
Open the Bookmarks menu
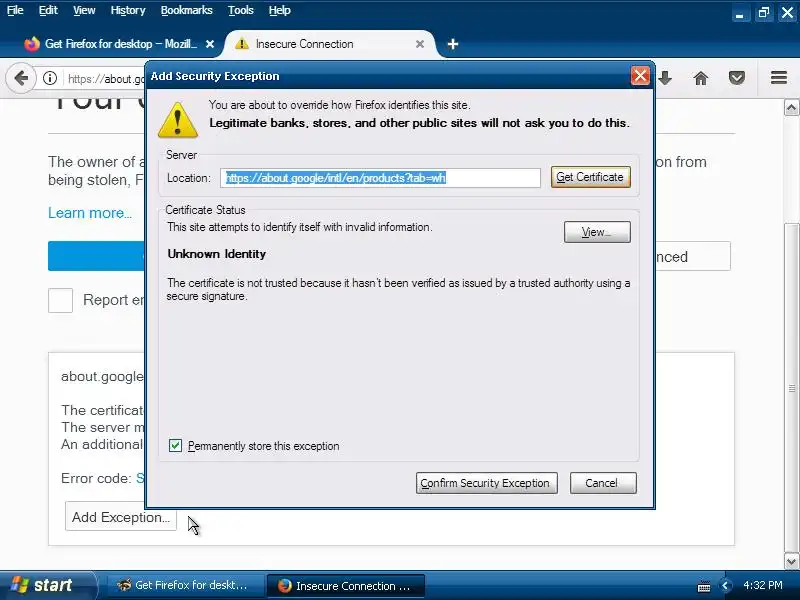186,10
